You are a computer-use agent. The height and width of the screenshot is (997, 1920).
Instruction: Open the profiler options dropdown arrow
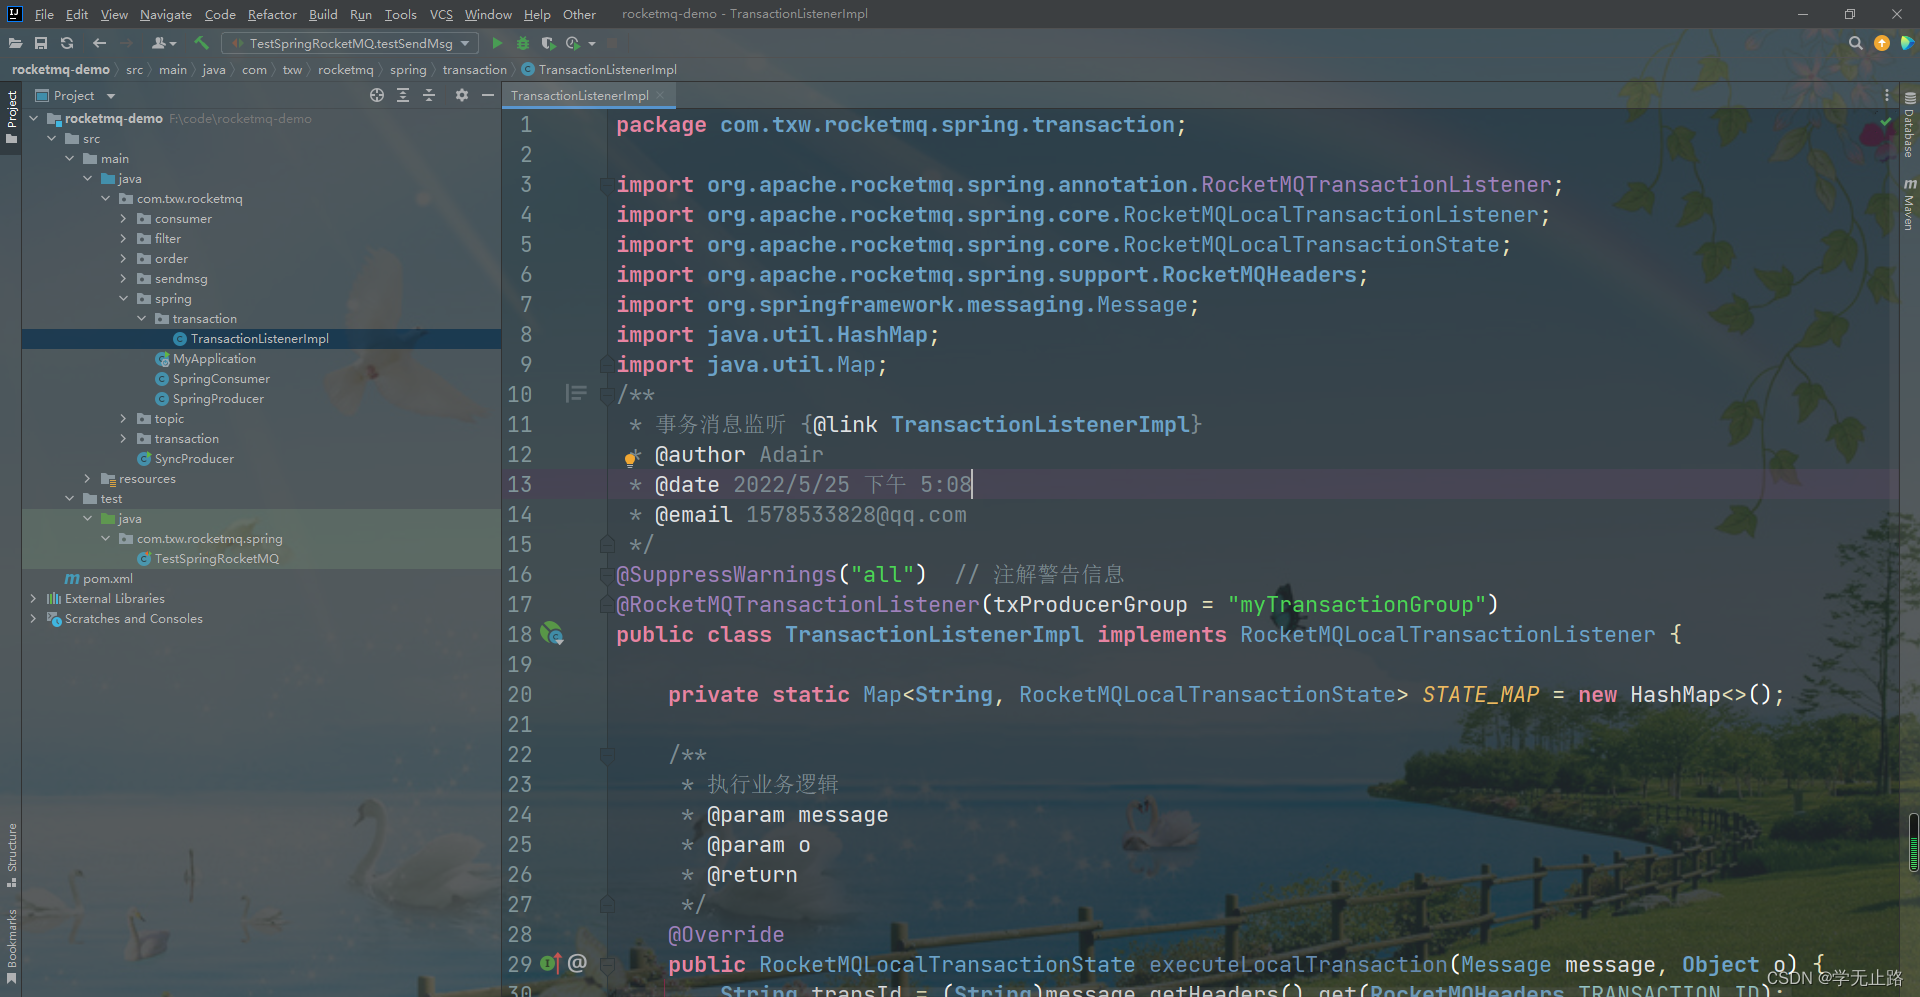592,44
